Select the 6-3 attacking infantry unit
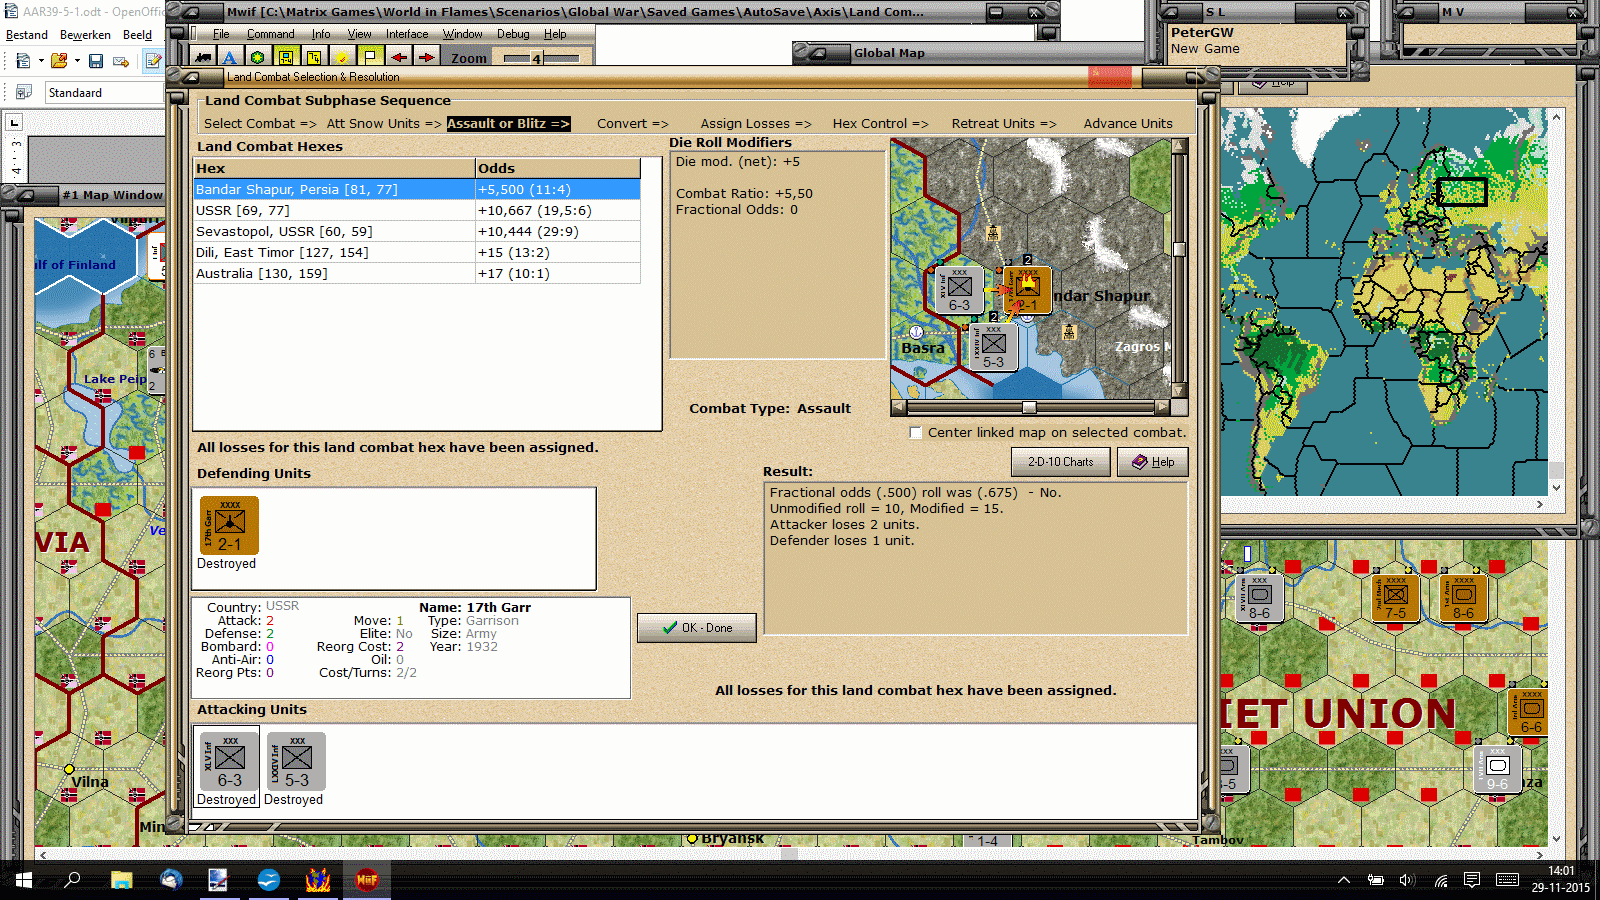Screen dimensions: 1600x900 [x=229, y=761]
